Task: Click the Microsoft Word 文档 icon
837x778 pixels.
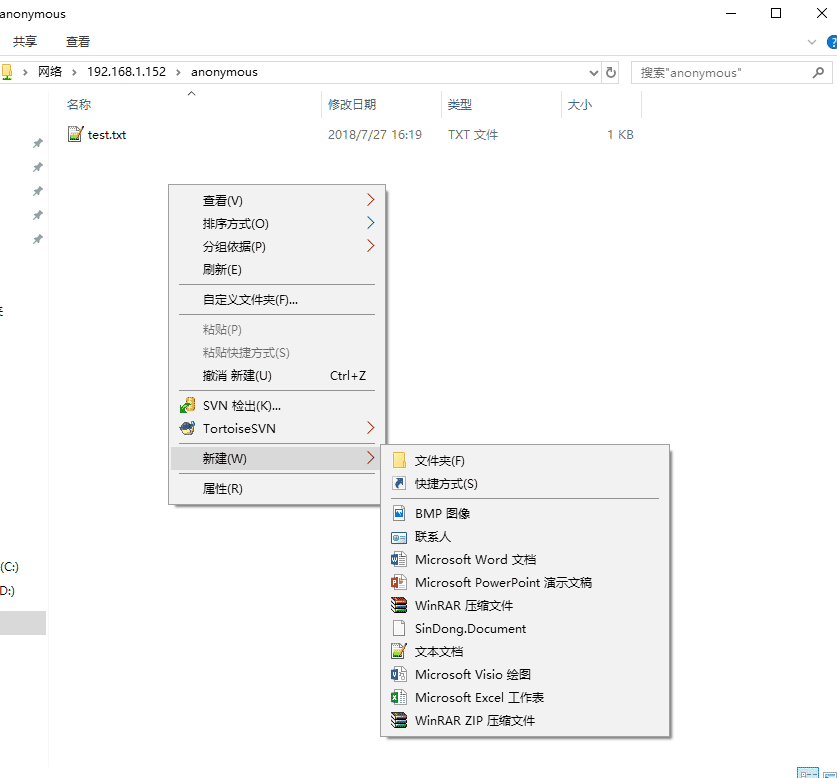Action: (399, 559)
